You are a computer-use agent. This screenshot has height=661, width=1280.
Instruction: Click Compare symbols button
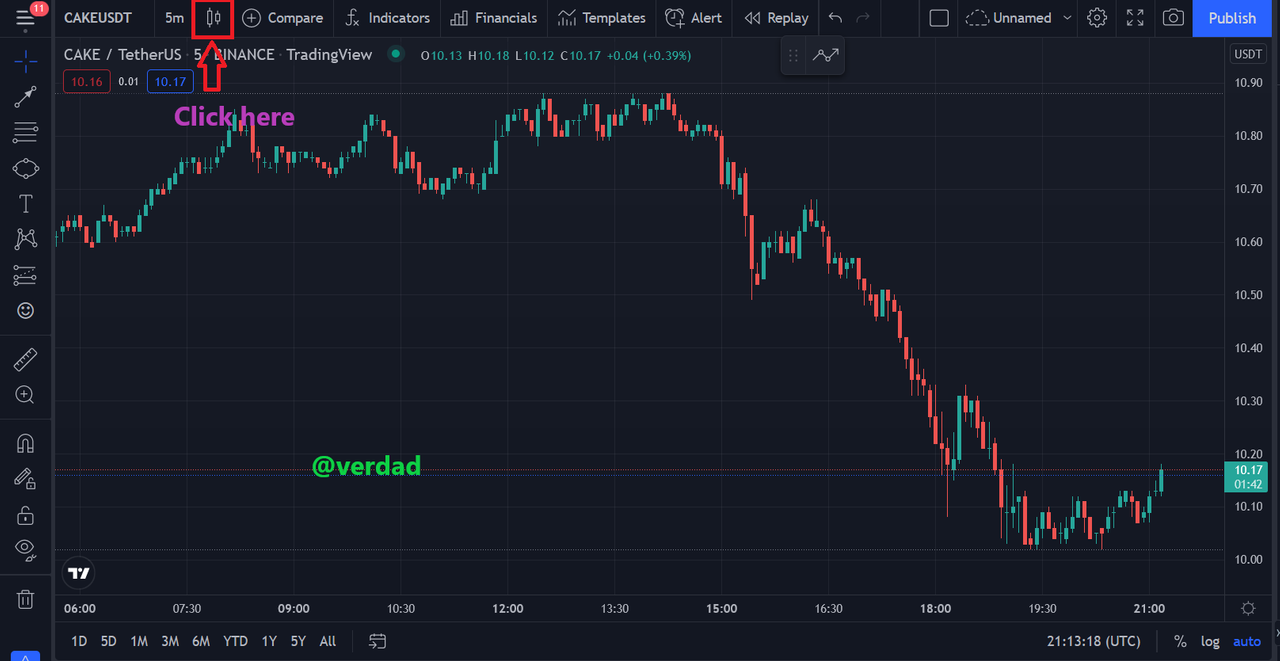[283, 18]
